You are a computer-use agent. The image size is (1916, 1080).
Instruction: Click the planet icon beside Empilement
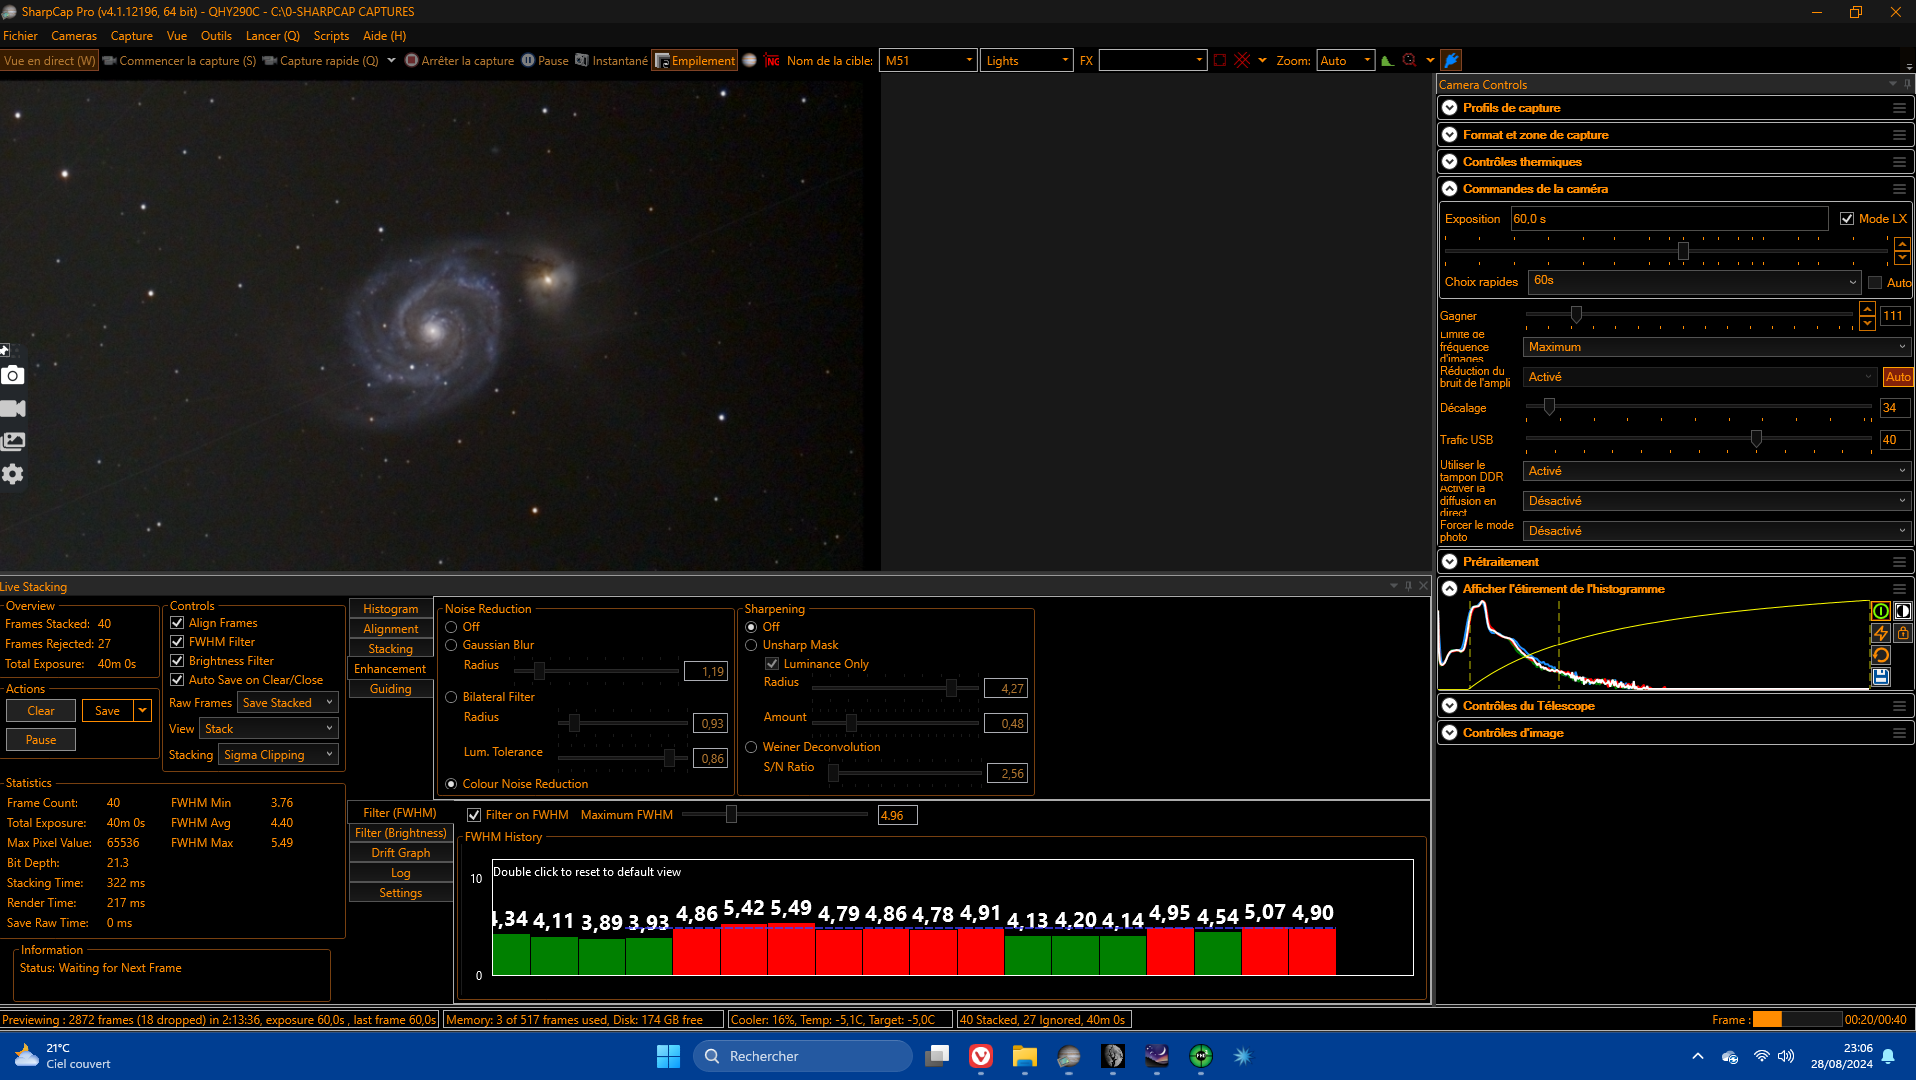[x=749, y=61]
